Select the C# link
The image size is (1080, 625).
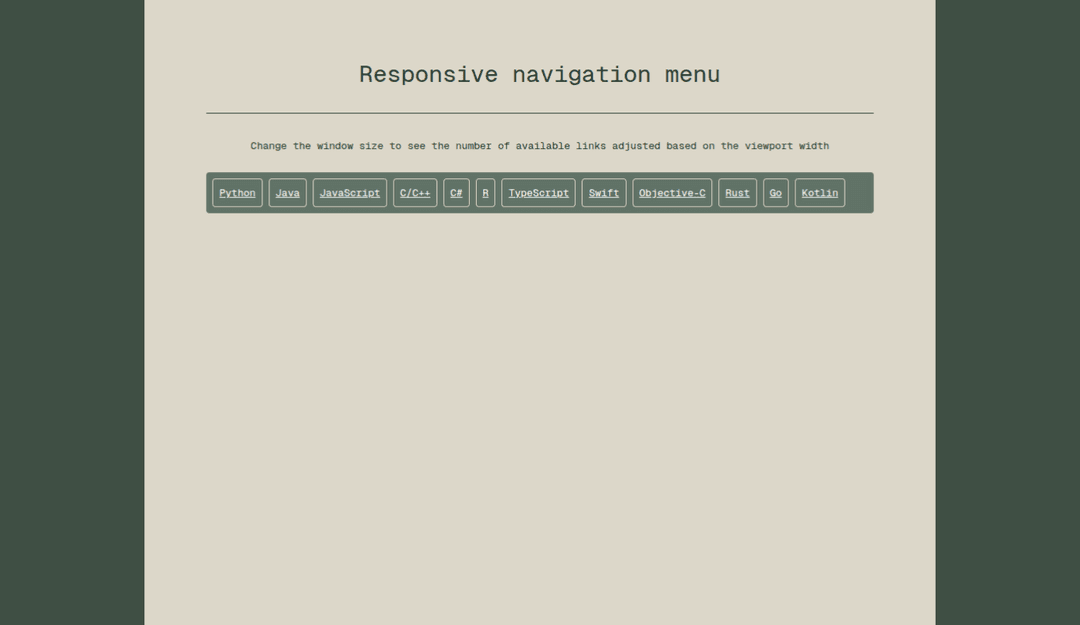[x=456, y=193]
